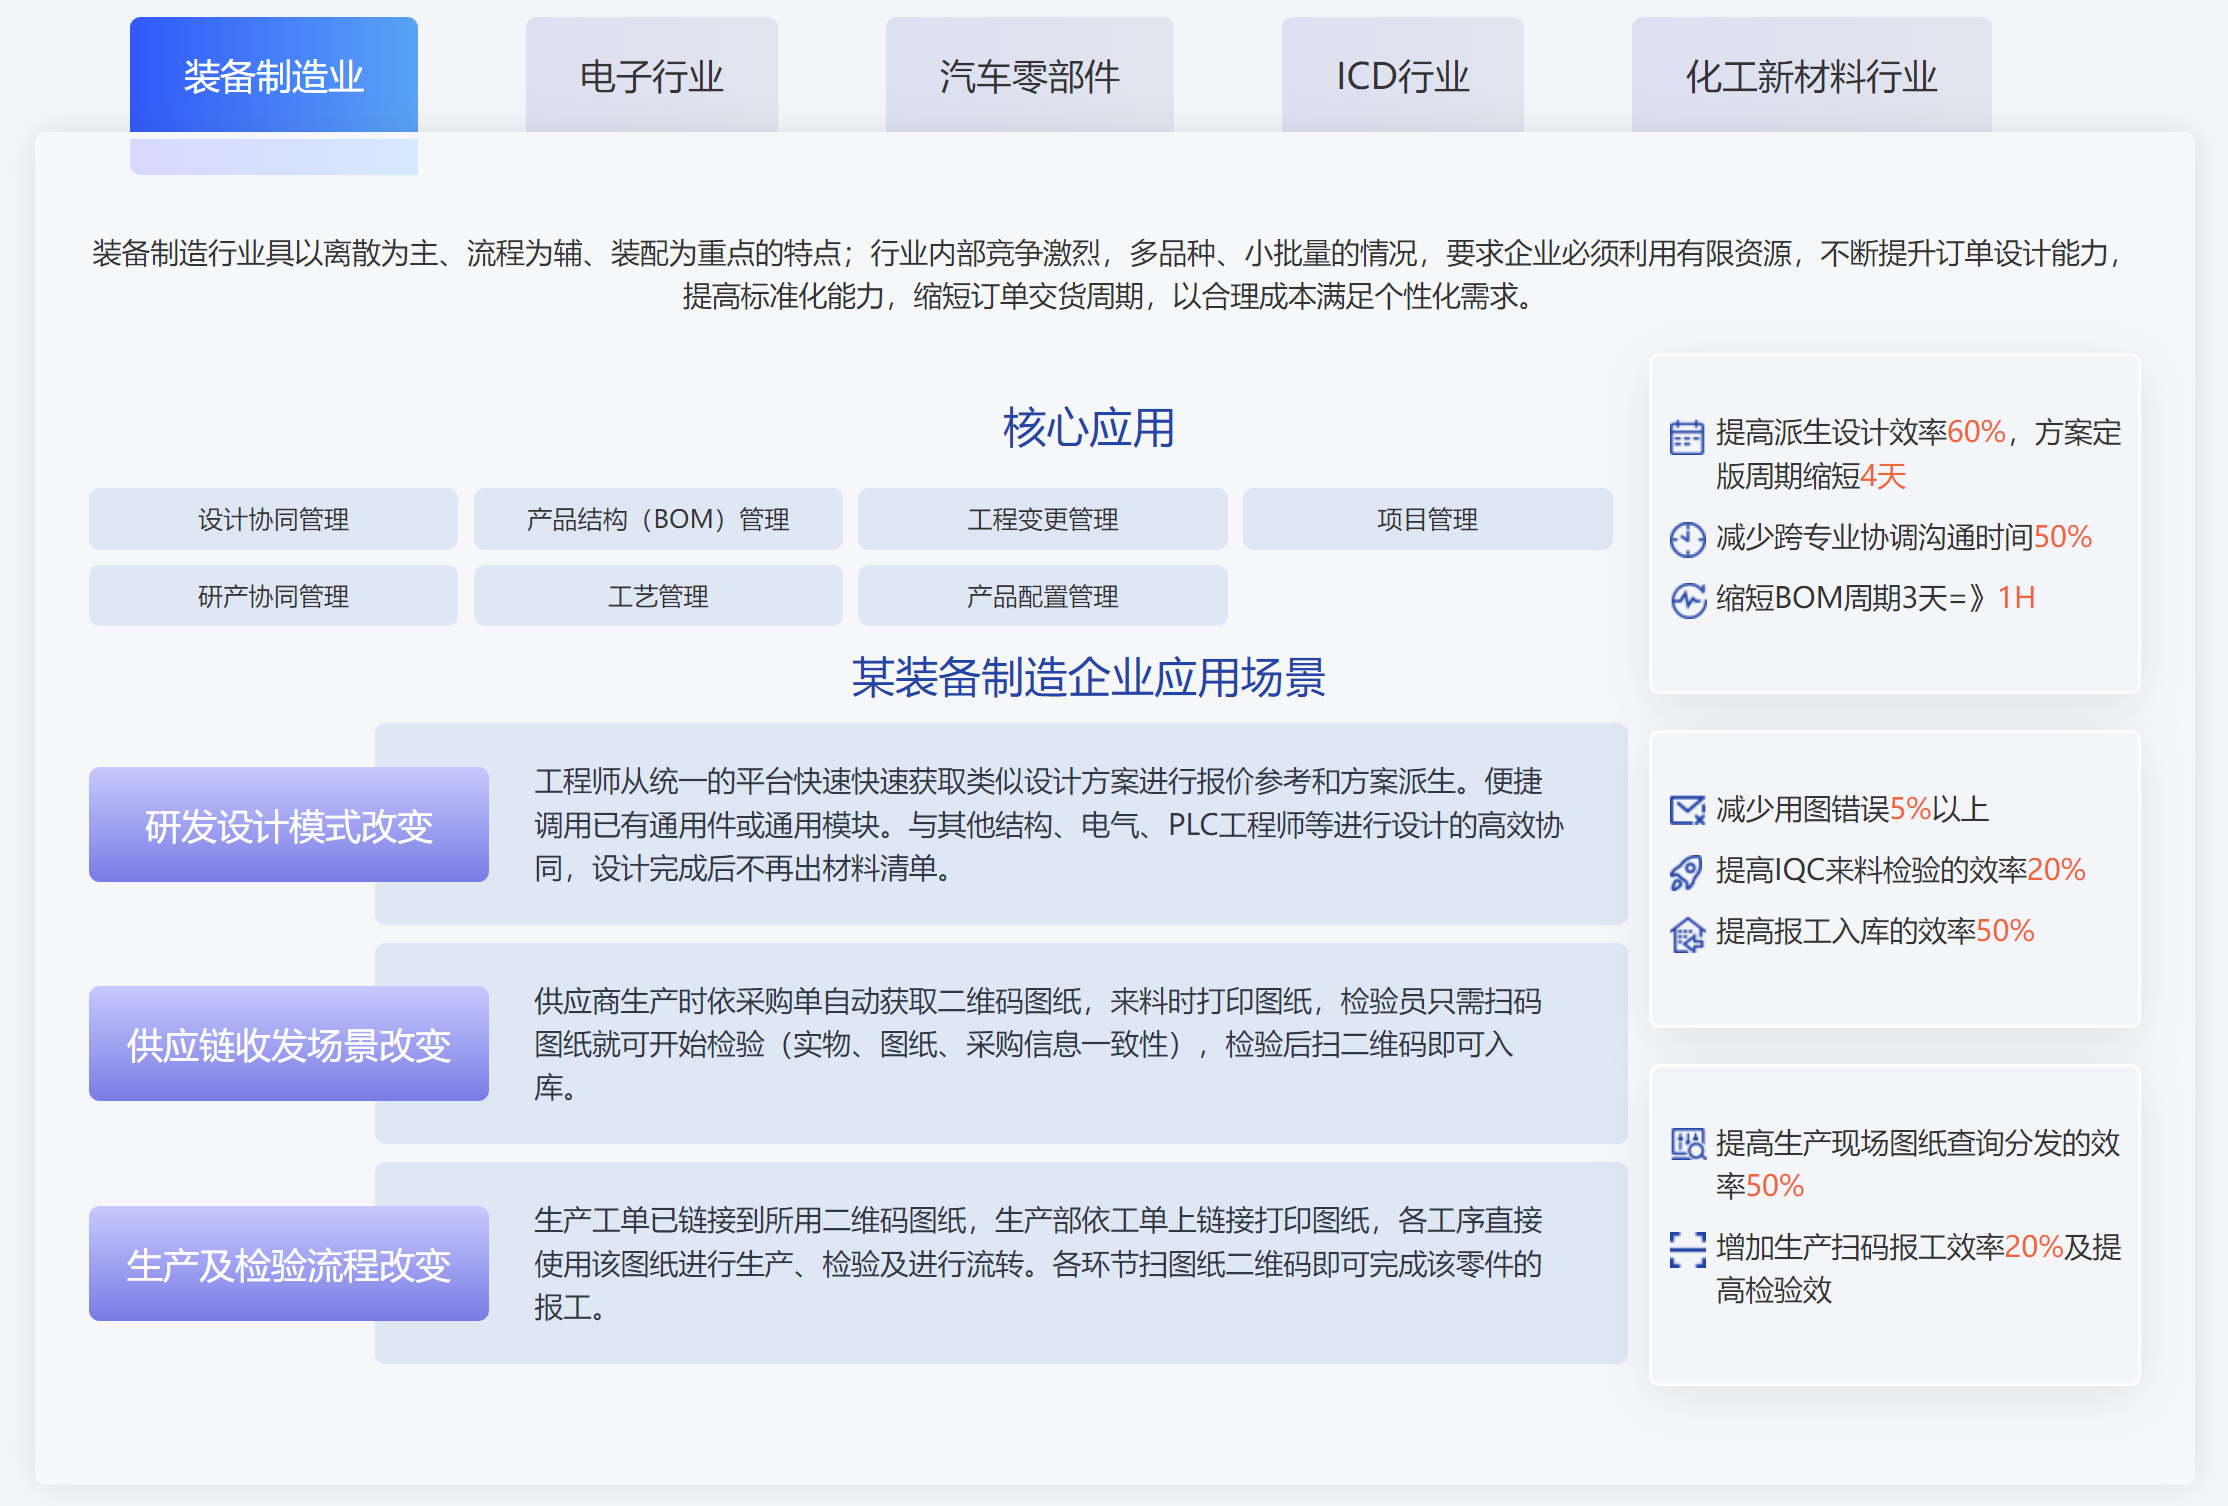Click pulse icon beside 缩短BOM周期

1688,600
